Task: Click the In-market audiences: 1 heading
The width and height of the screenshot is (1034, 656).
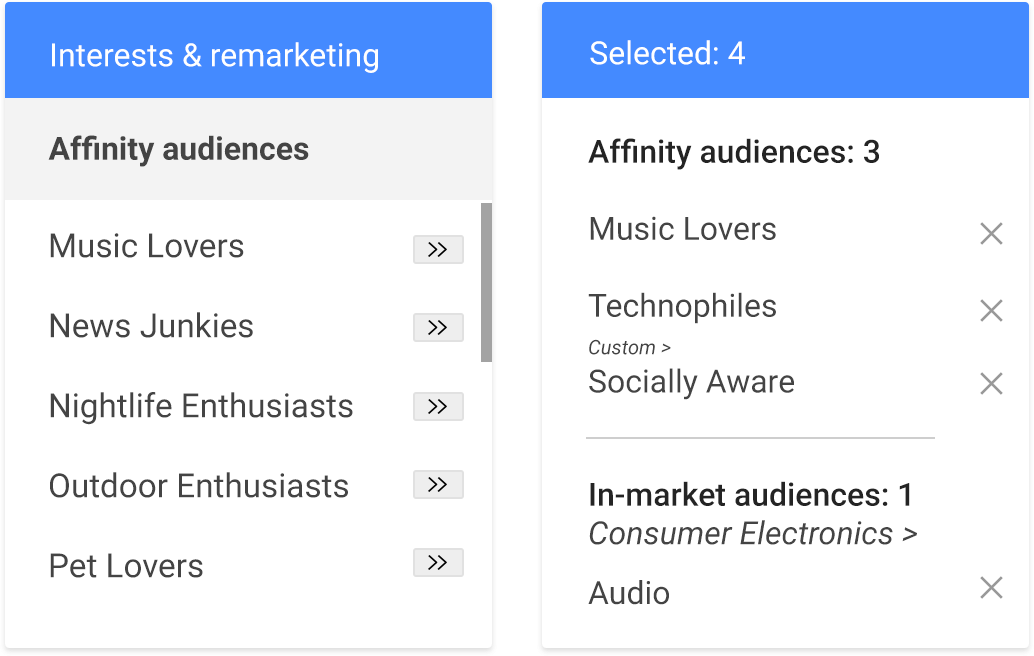Action: click(x=750, y=495)
